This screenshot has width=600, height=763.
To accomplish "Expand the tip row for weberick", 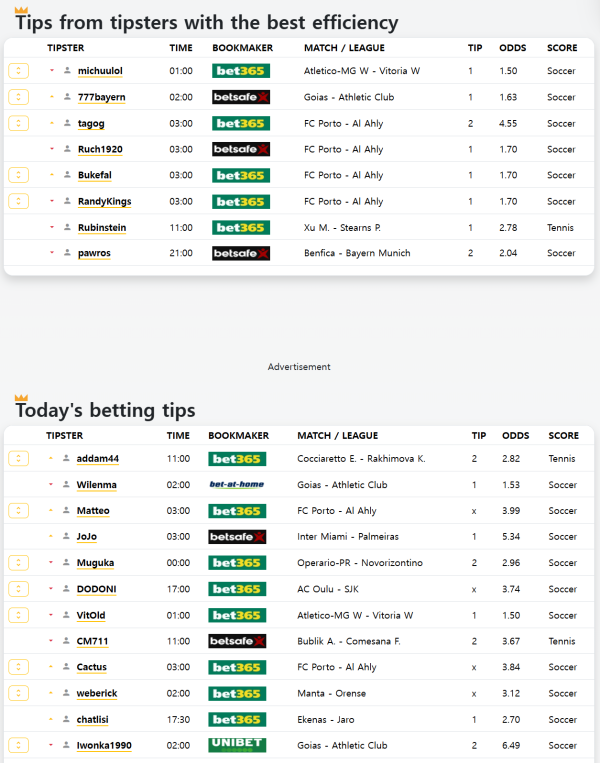I will click(x=18, y=693).
